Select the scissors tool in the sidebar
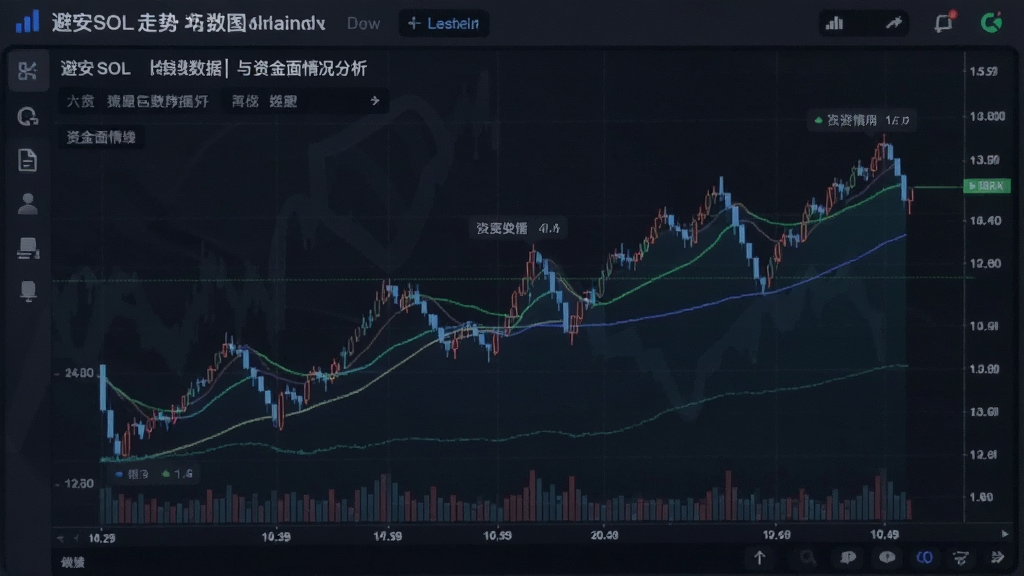The image size is (1024, 576). (27, 71)
